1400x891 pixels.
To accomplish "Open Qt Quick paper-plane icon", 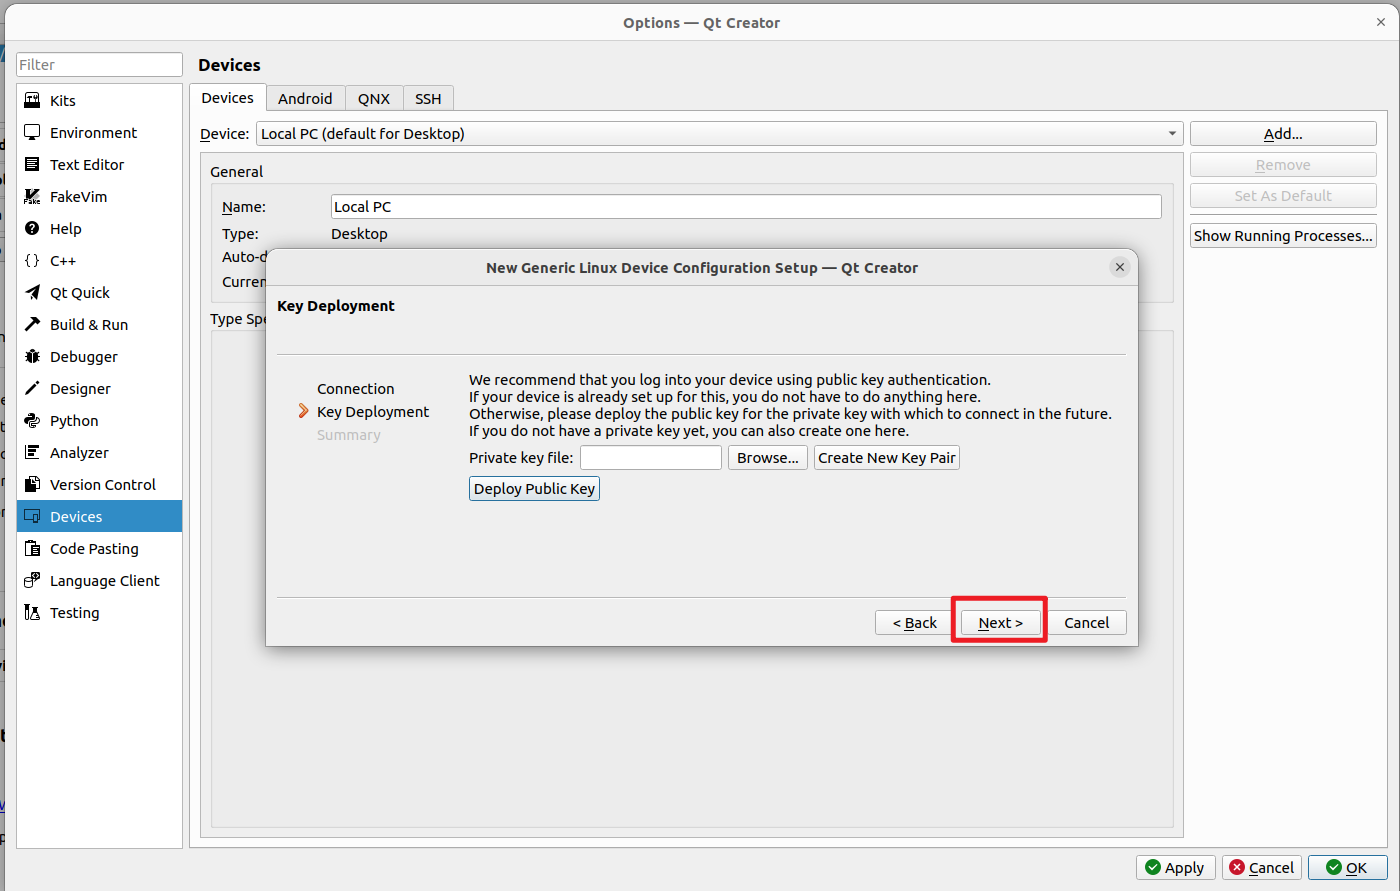I will (x=32, y=292).
